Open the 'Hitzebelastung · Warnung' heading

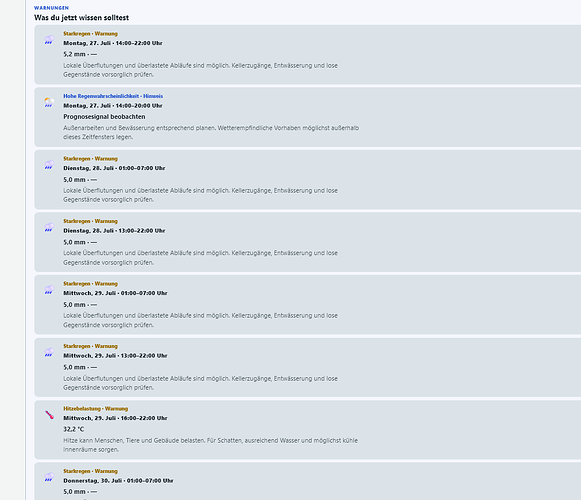(96, 408)
